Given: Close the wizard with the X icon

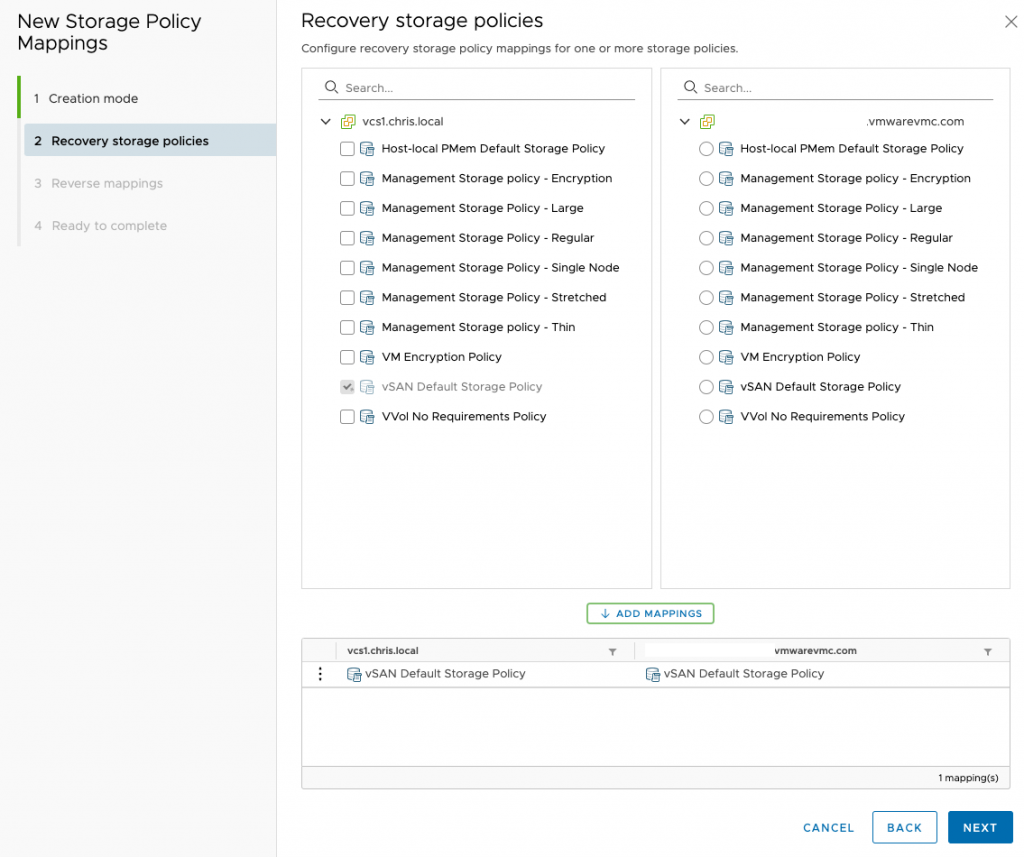Looking at the screenshot, I should [x=1011, y=22].
